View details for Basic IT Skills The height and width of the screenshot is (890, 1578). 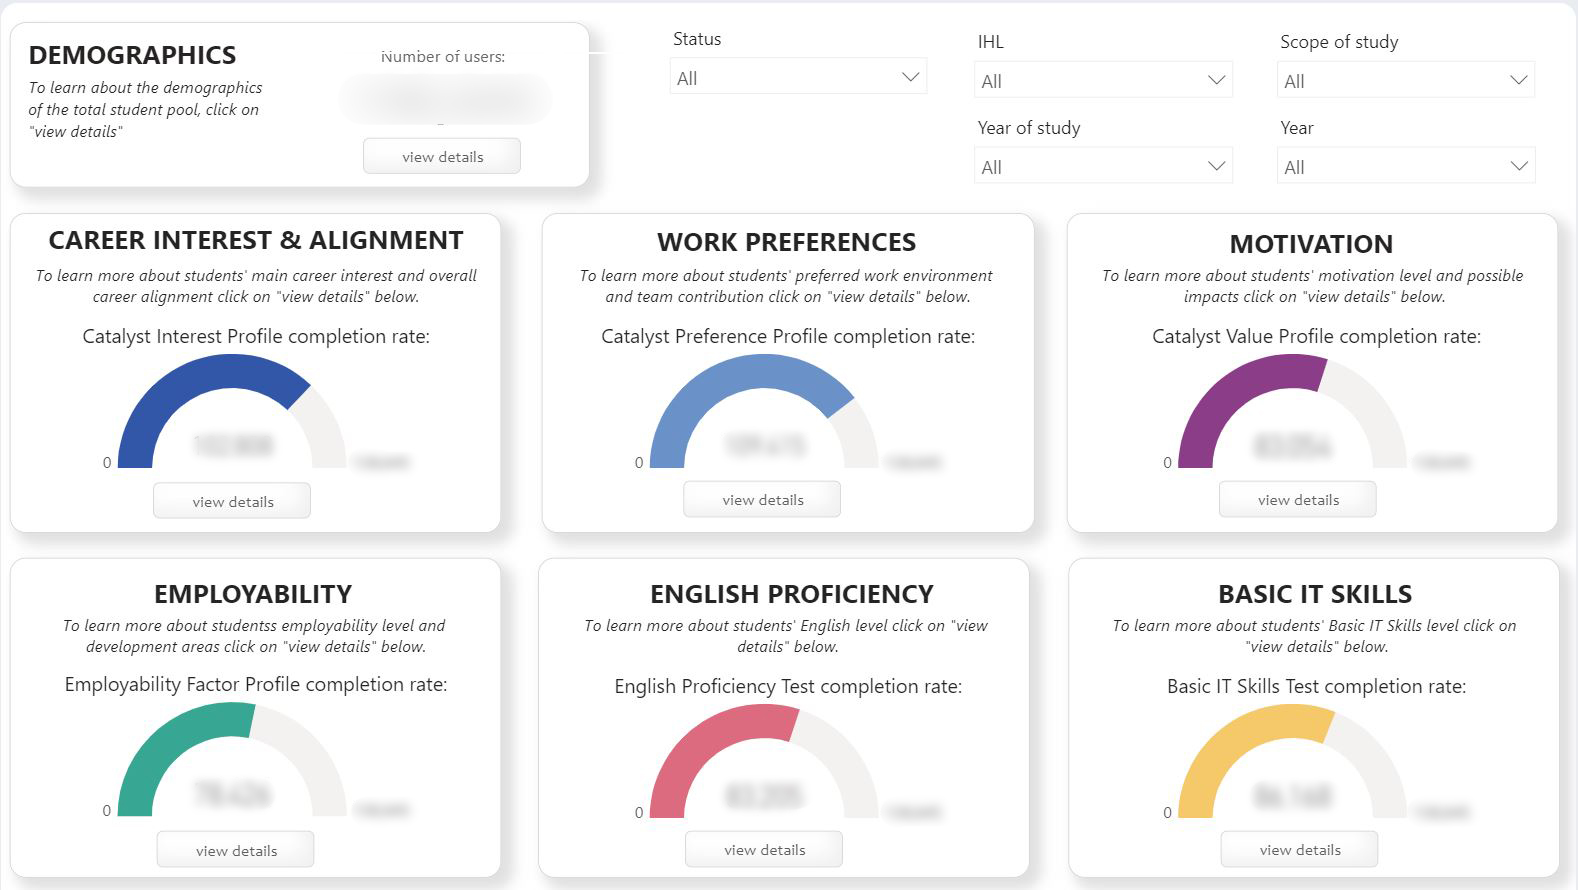click(1299, 849)
